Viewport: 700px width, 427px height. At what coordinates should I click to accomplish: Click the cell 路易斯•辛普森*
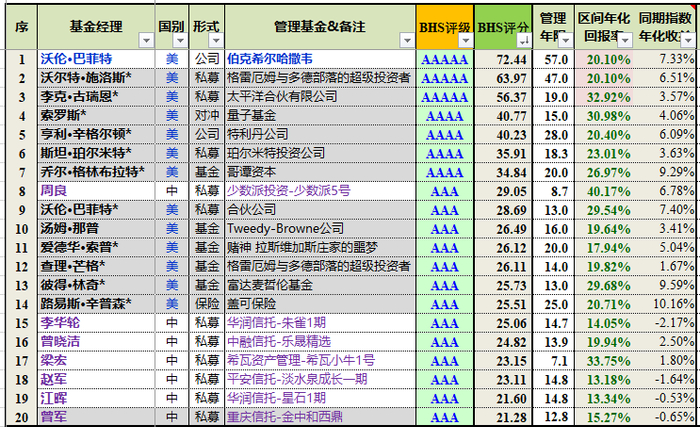click(x=96, y=304)
